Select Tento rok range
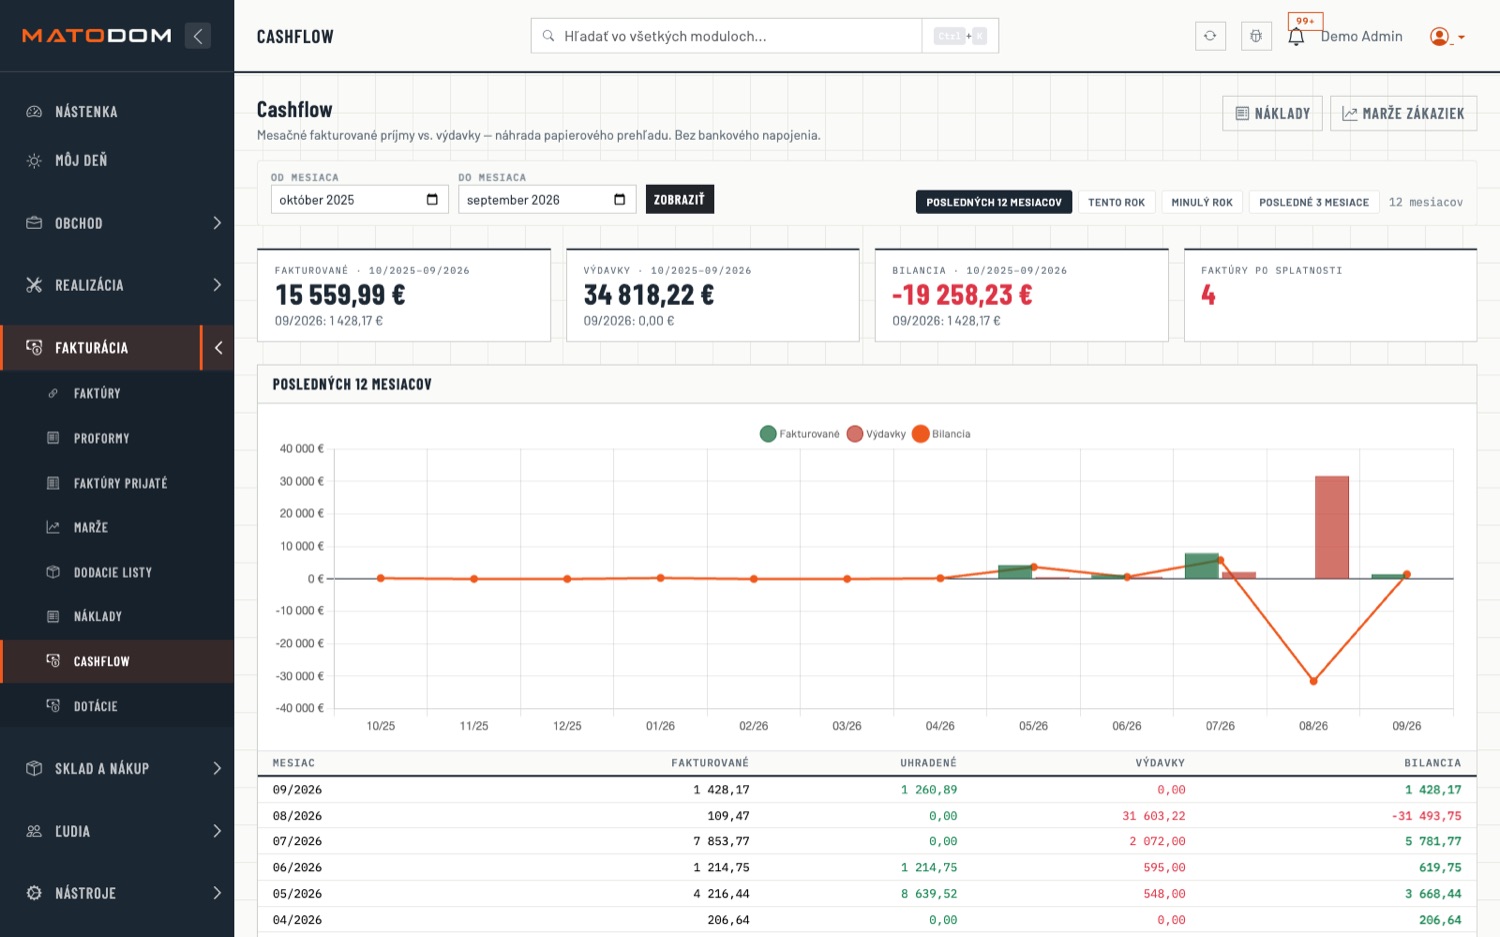Screen dimensions: 1500x937 (x=1116, y=202)
